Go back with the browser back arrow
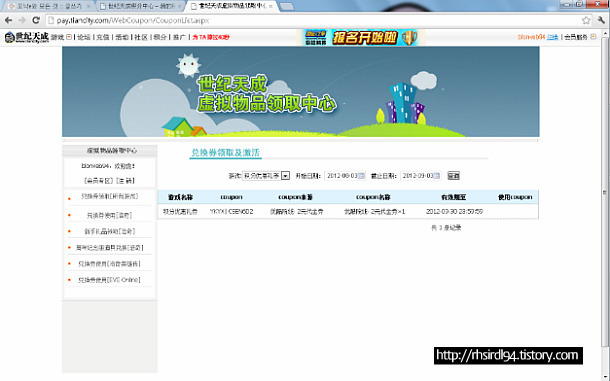Screen dimensions: 610x381 8,20
